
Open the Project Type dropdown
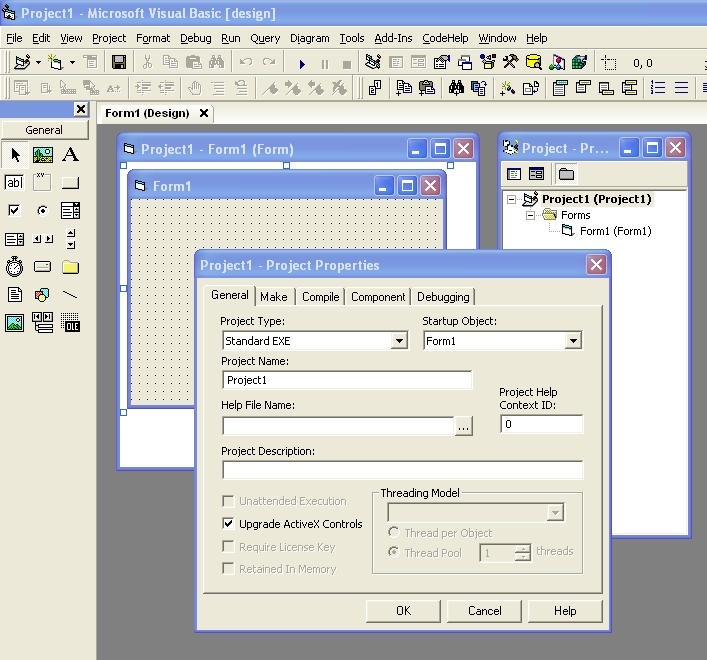(399, 341)
